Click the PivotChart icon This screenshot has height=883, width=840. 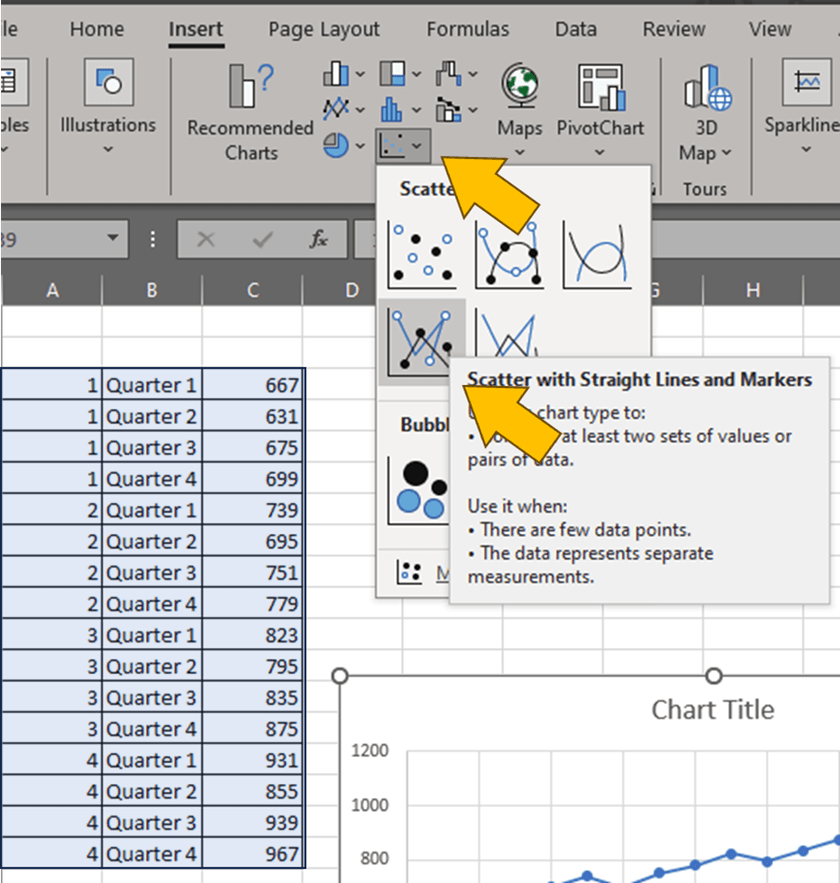(x=600, y=87)
